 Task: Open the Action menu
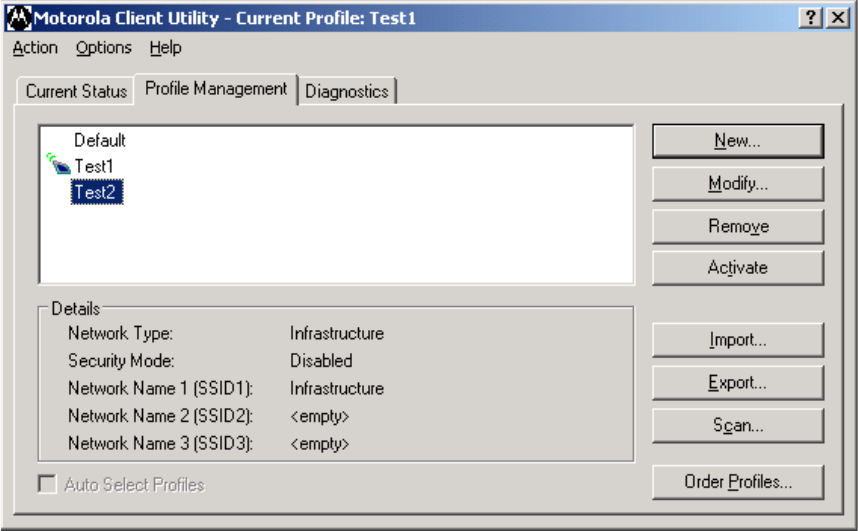[x=35, y=48]
